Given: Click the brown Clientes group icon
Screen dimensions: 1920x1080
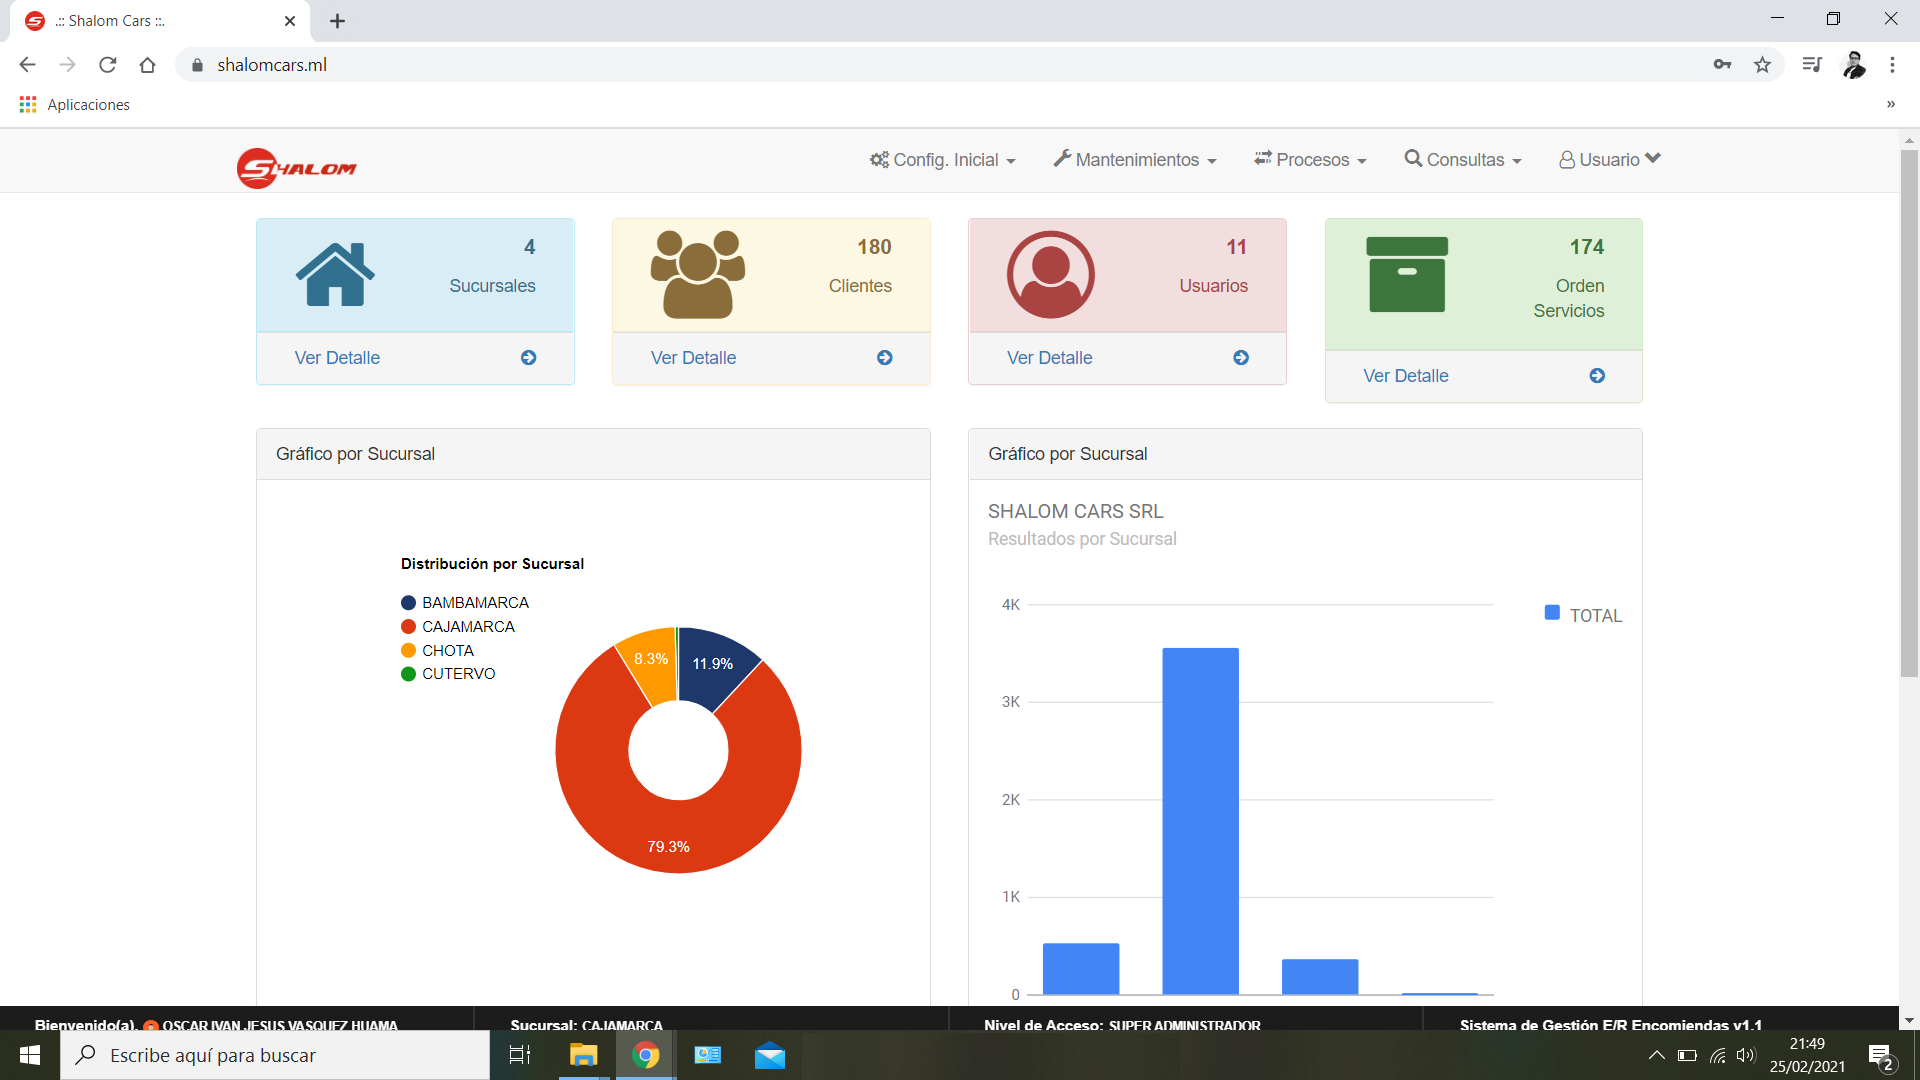Looking at the screenshot, I should (698, 274).
